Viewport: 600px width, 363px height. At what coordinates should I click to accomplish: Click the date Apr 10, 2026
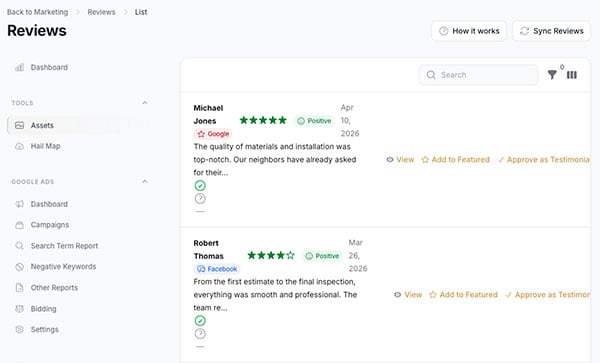click(350, 120)
